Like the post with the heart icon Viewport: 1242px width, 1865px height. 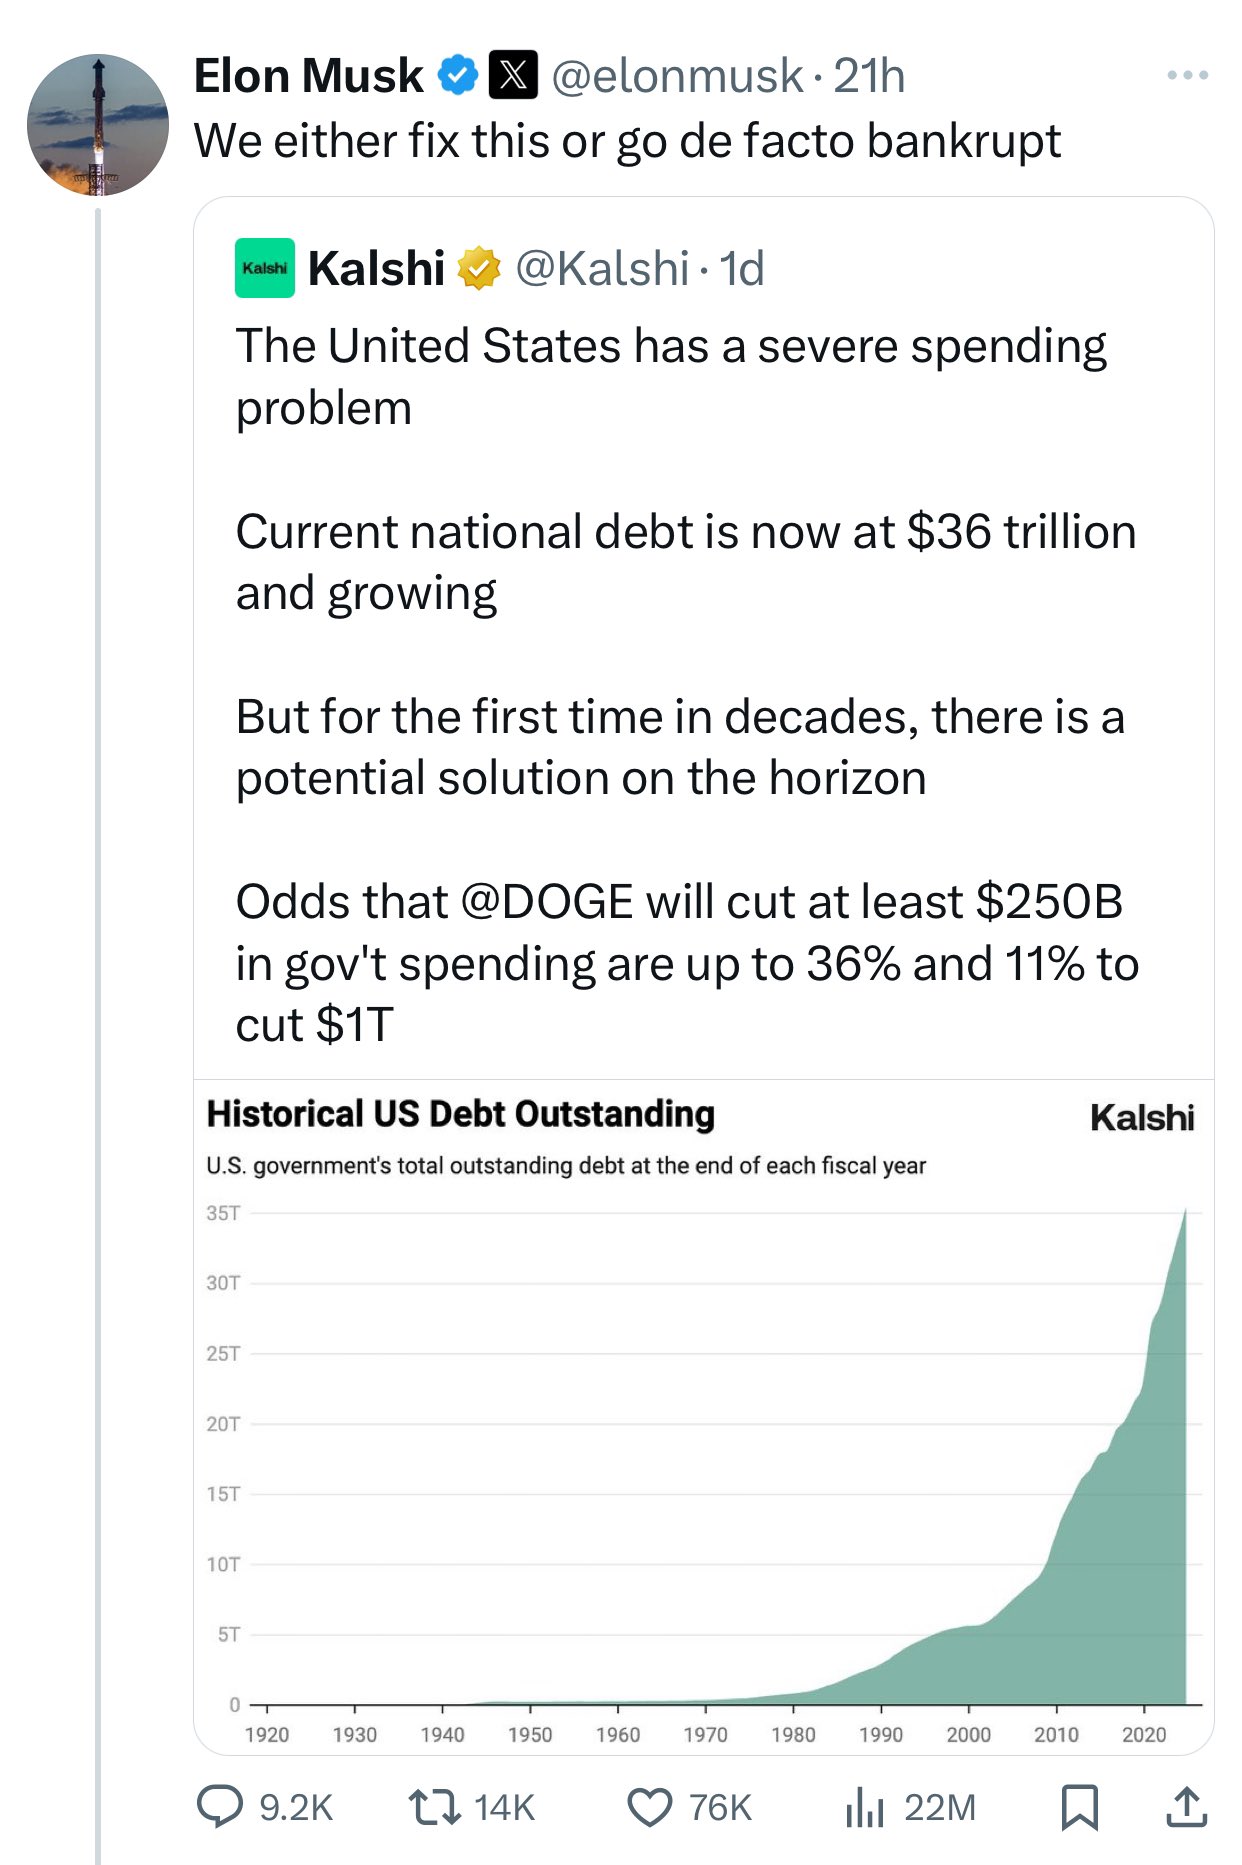(649, 1807)
